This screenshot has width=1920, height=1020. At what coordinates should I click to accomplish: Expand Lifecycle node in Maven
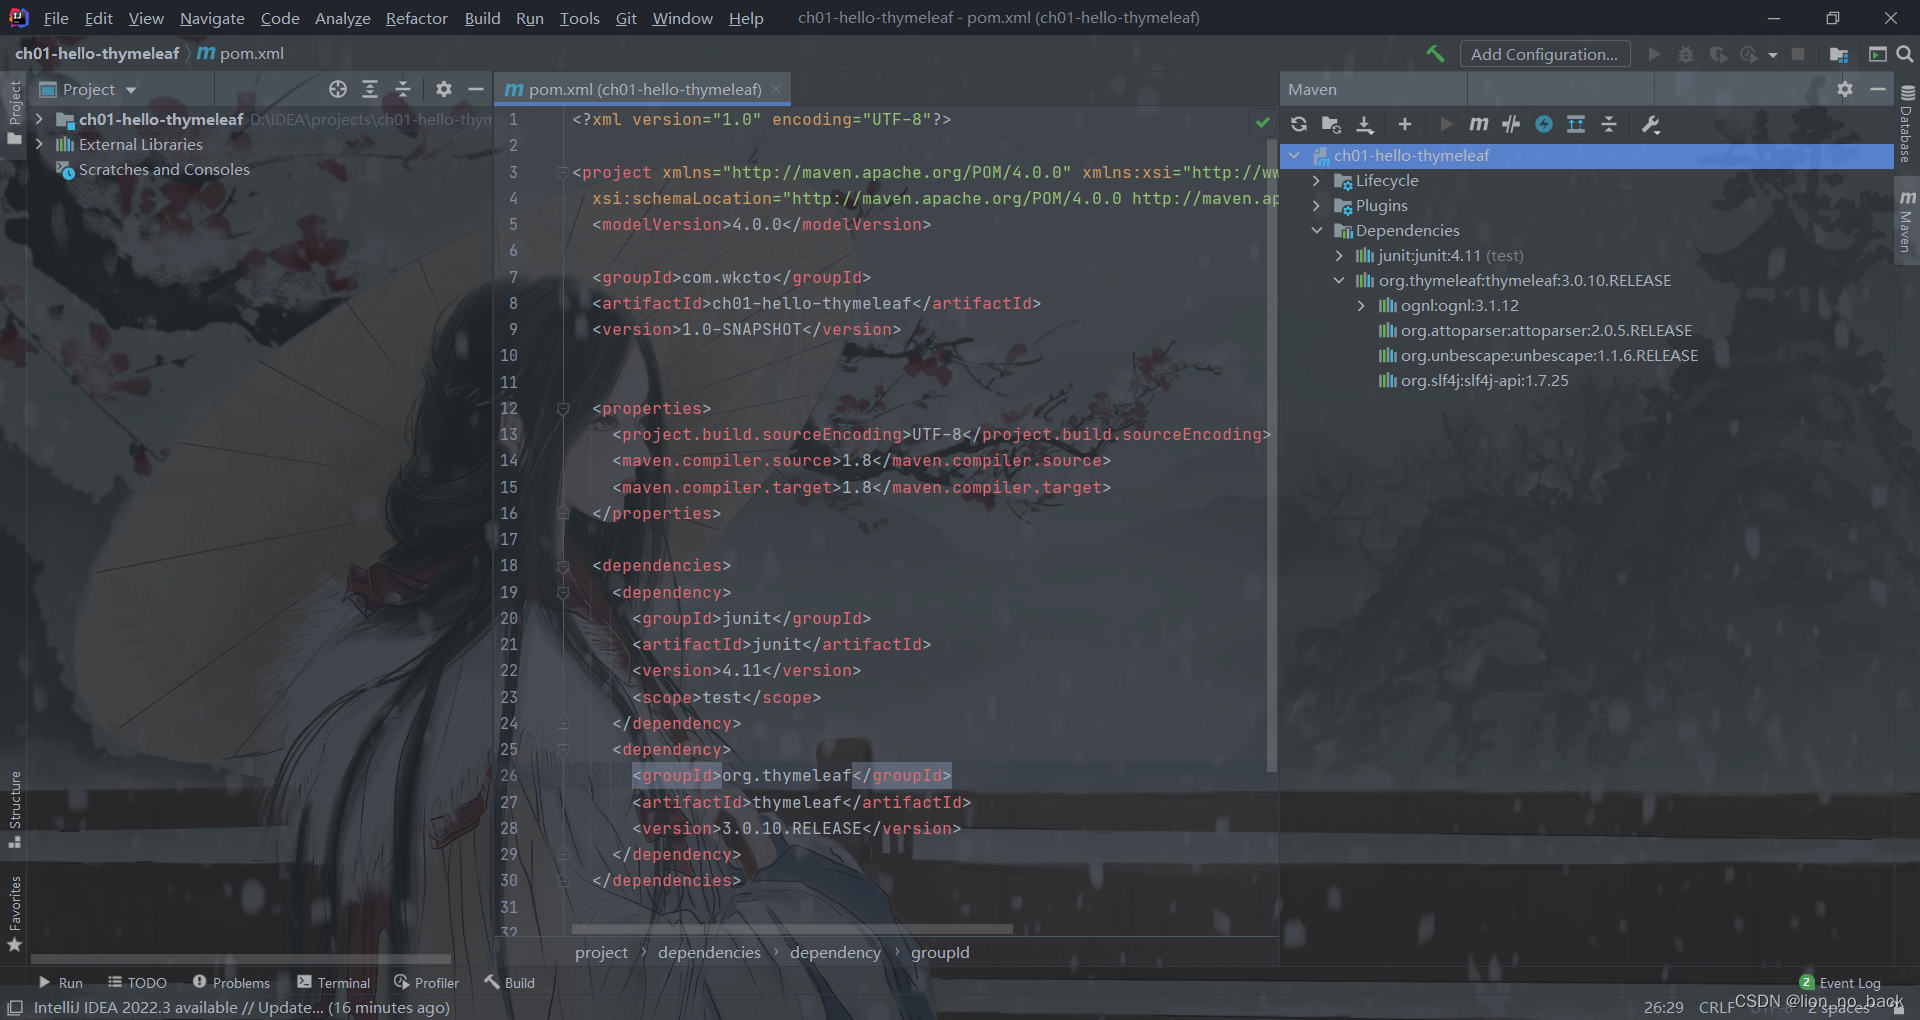click(x=1316, y=180)
